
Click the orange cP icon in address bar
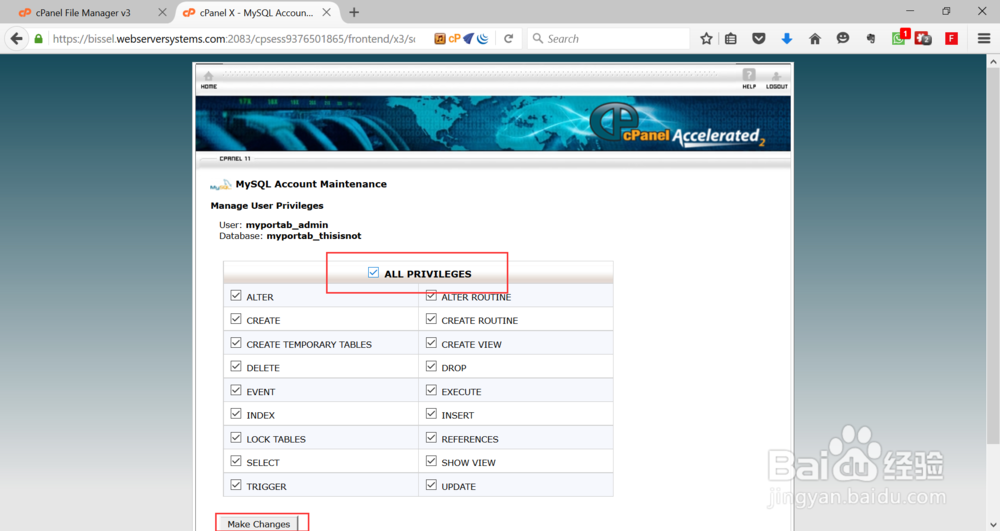[x=454, y=39]
